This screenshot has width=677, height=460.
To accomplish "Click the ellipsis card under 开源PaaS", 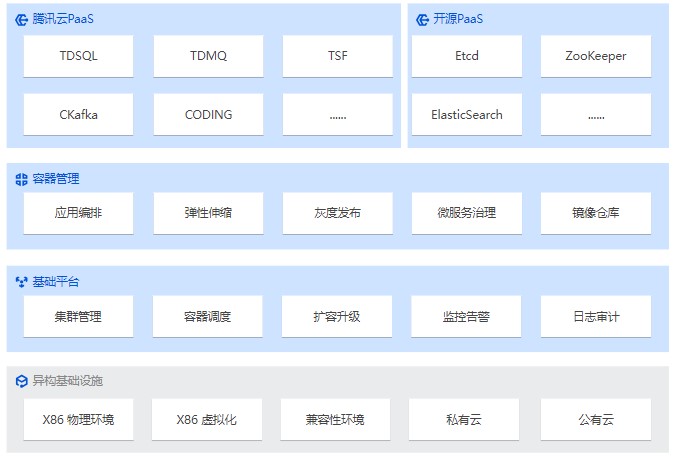I will [x=596, y=114].
